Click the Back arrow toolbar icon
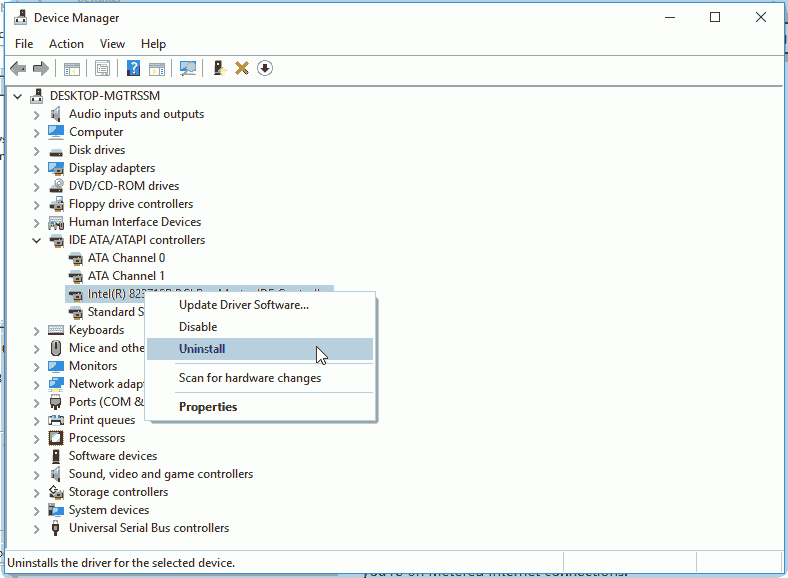 [18, 68]
